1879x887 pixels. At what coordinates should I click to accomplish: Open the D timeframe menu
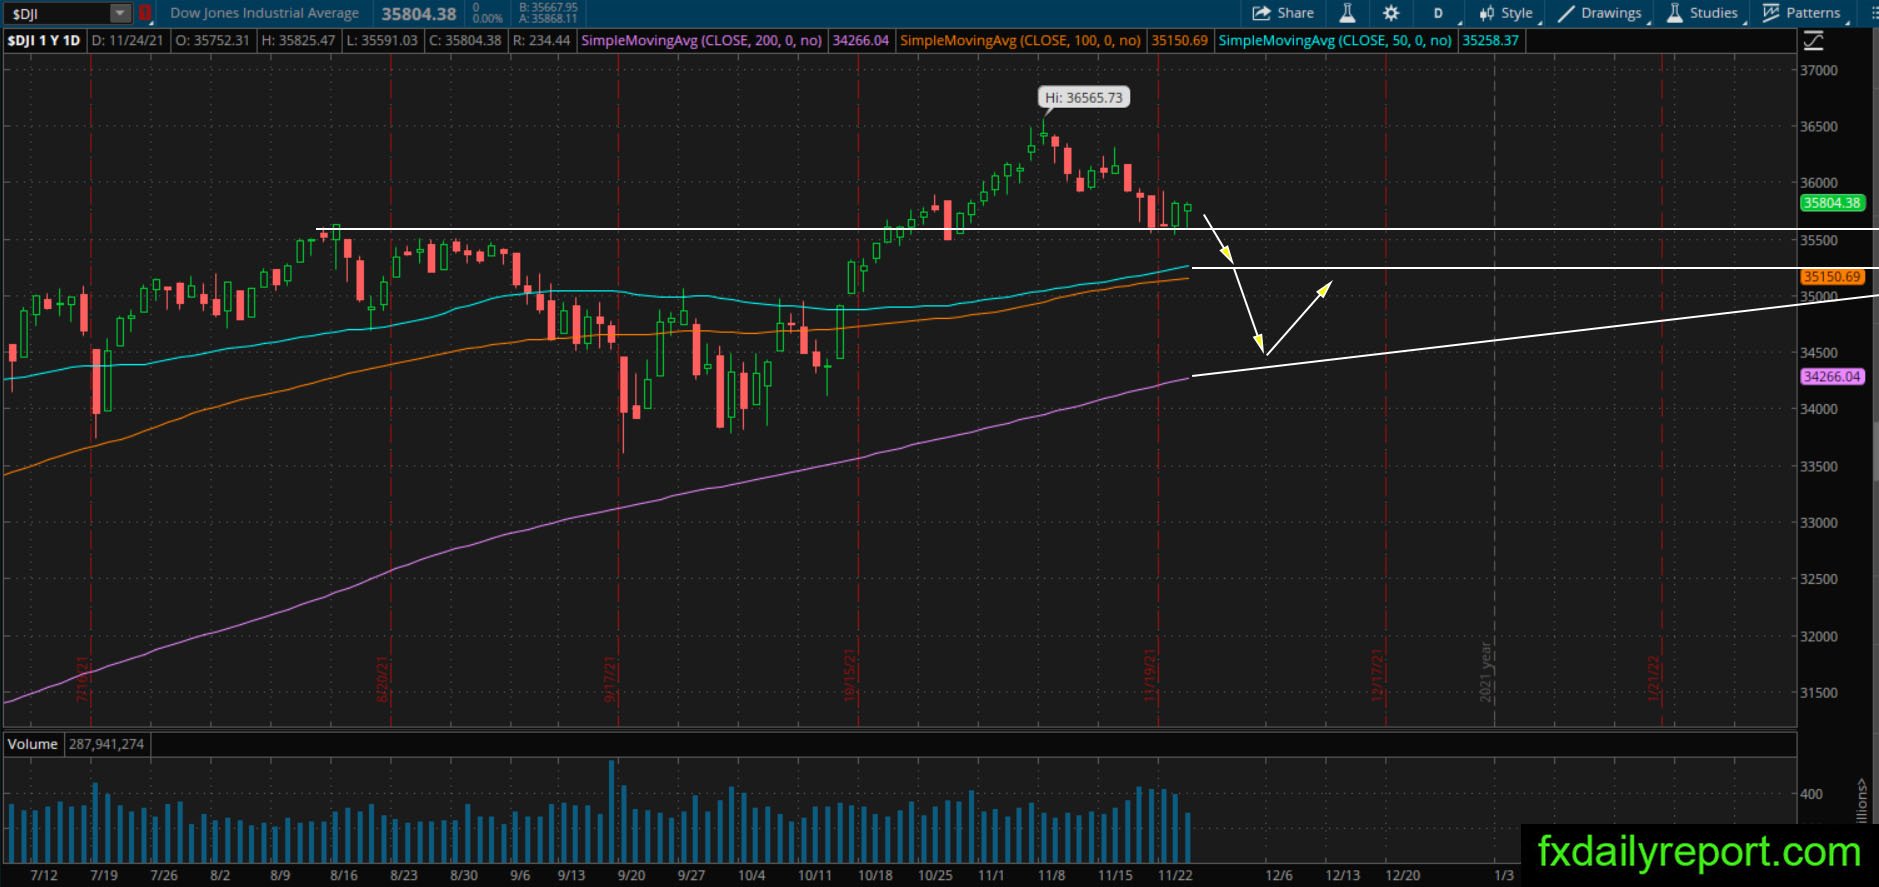click(x=1438, y=13)
